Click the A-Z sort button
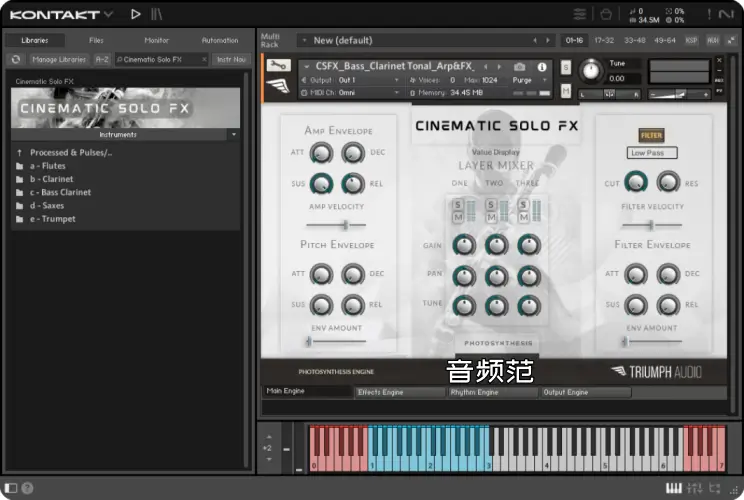 point(102,59)
